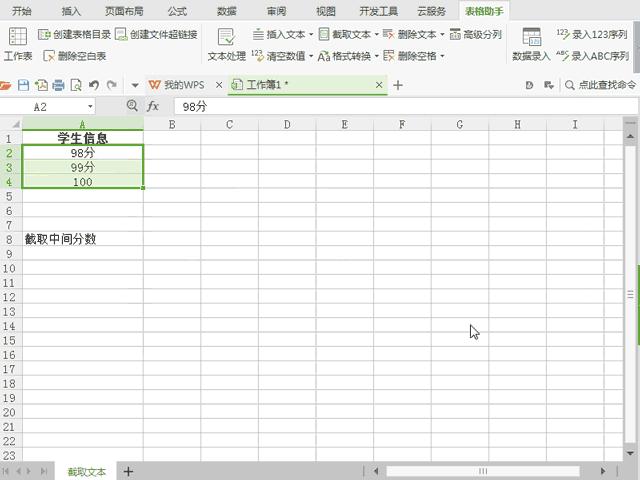Go to the last sheet using navigation arrow
The width and height of the screenshot is (640, 480).
coord(44,471)
